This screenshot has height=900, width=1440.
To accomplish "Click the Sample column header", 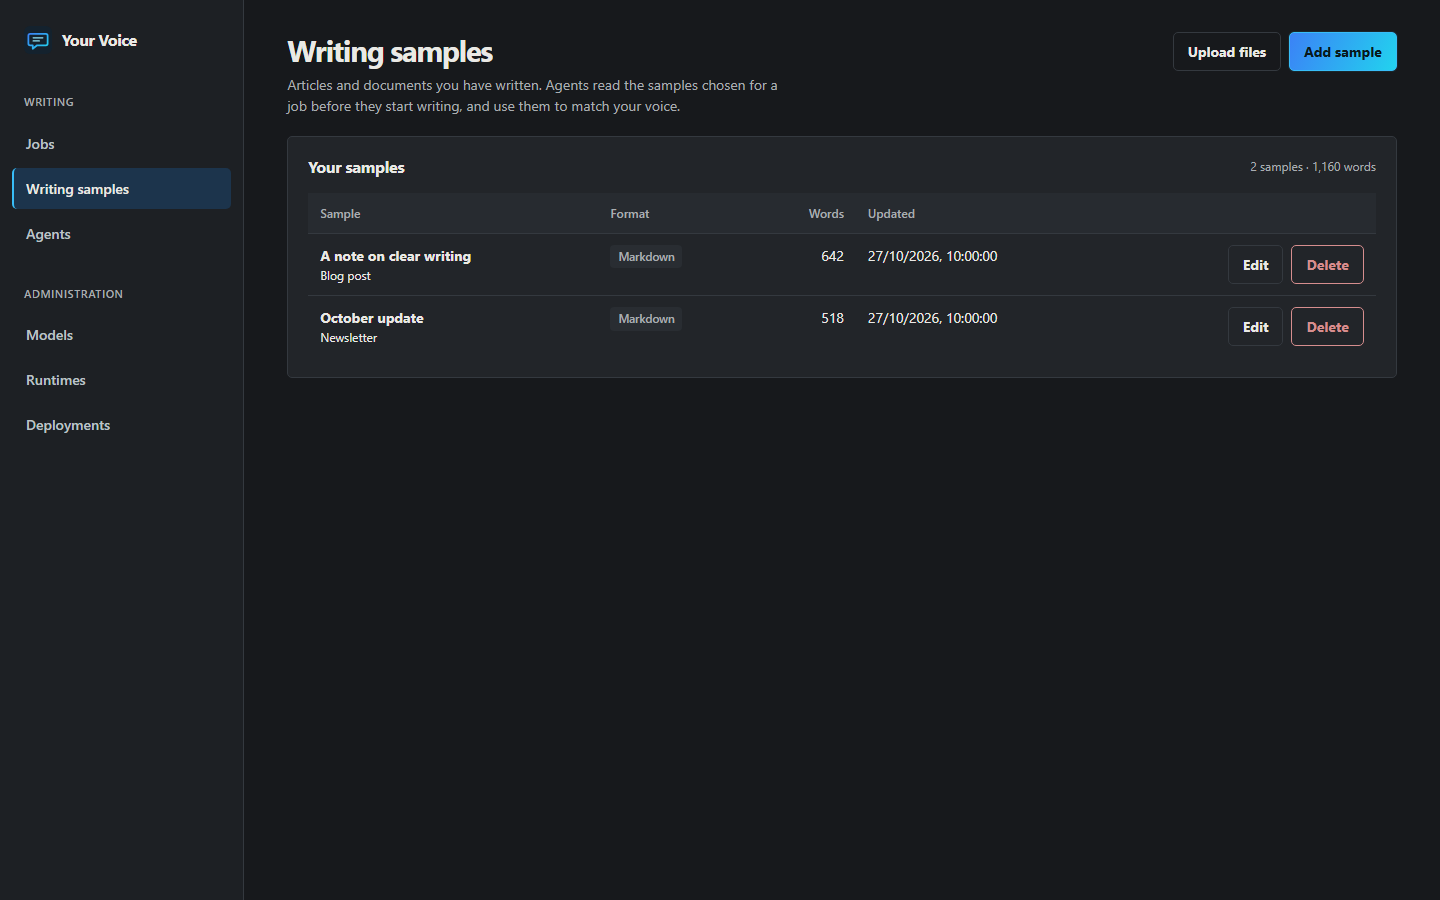I will [x=340, y=214].
